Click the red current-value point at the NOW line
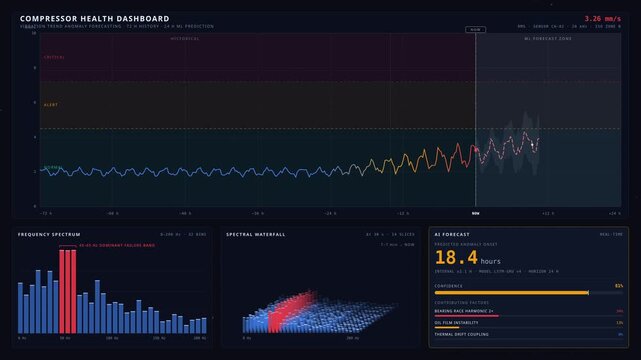Screen dimensions: 641x360 (x=476, y=150)
